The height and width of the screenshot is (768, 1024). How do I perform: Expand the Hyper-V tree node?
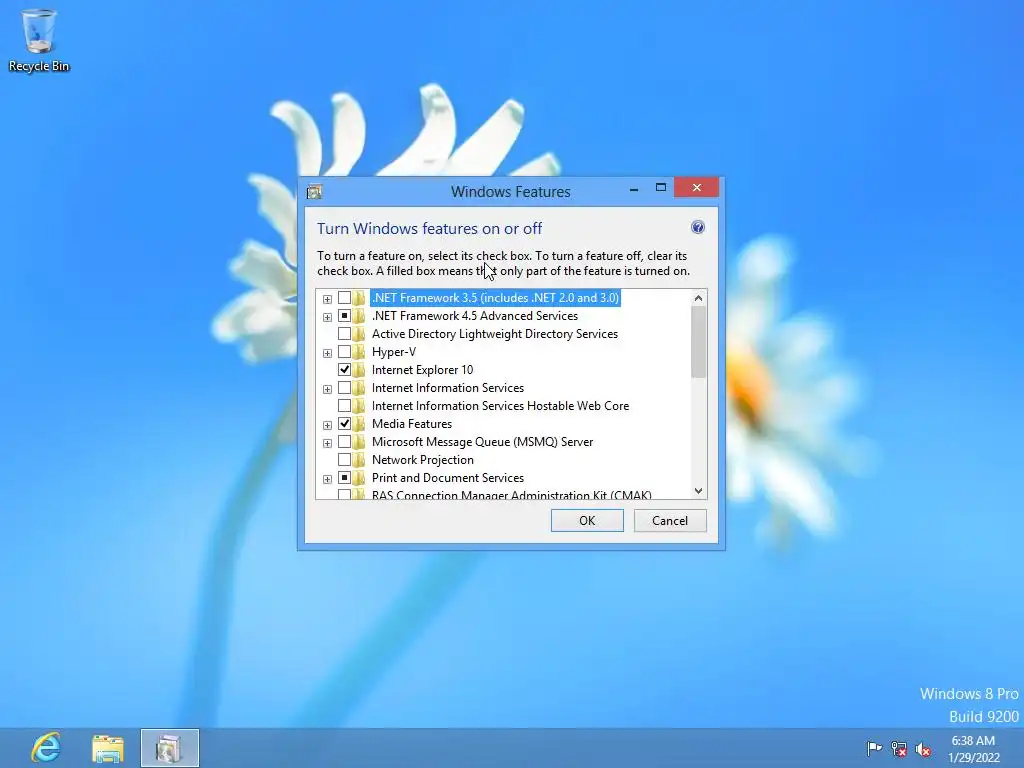click(x=327, y=353)
